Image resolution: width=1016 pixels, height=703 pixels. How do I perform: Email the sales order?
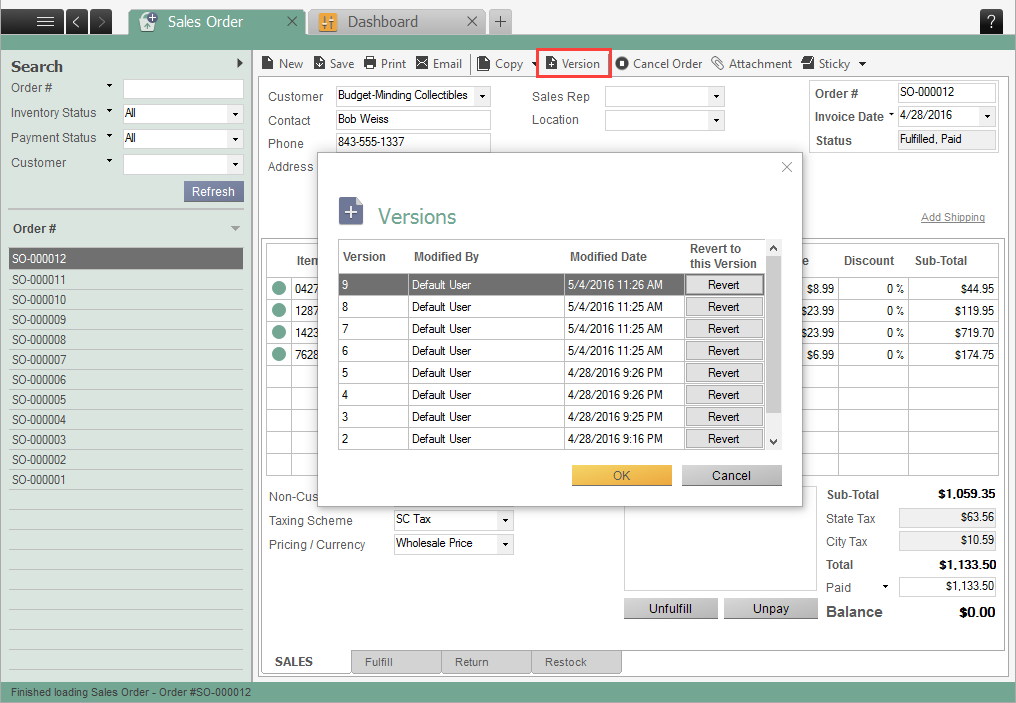pyautogui.click(x=439, y=63)
